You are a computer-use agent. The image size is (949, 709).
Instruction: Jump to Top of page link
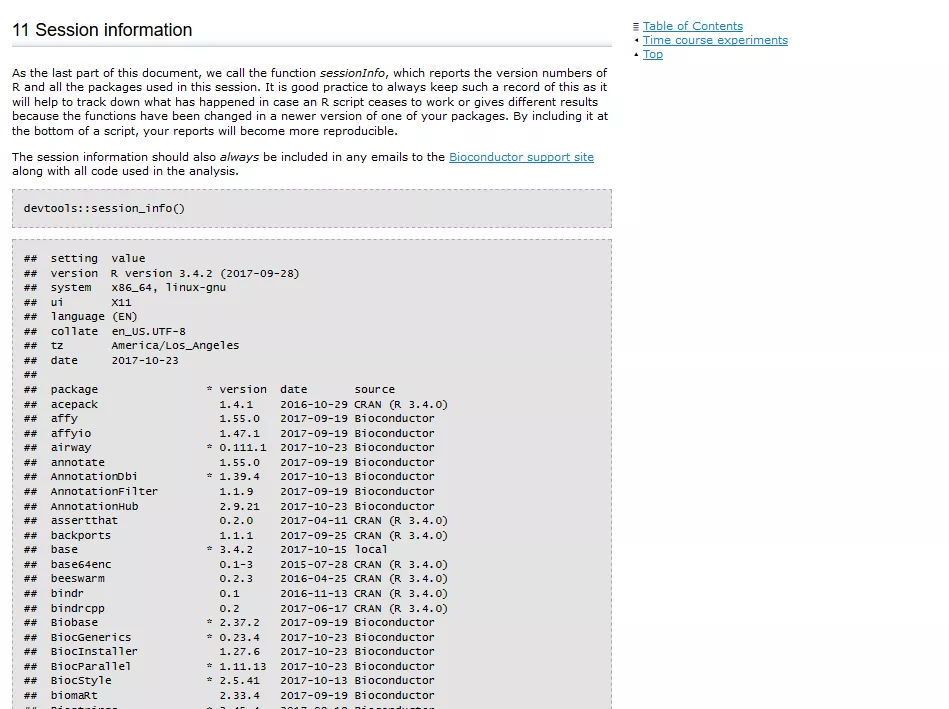652,54
